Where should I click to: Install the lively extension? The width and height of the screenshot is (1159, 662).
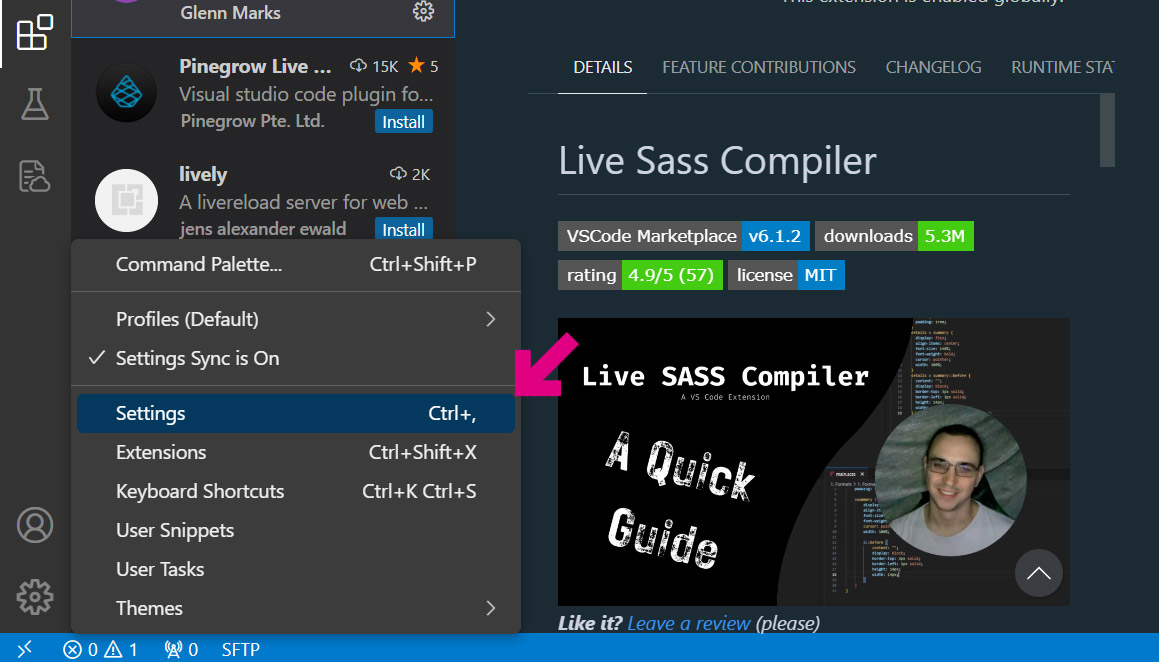pyautogui.click(x=404, y=229)
